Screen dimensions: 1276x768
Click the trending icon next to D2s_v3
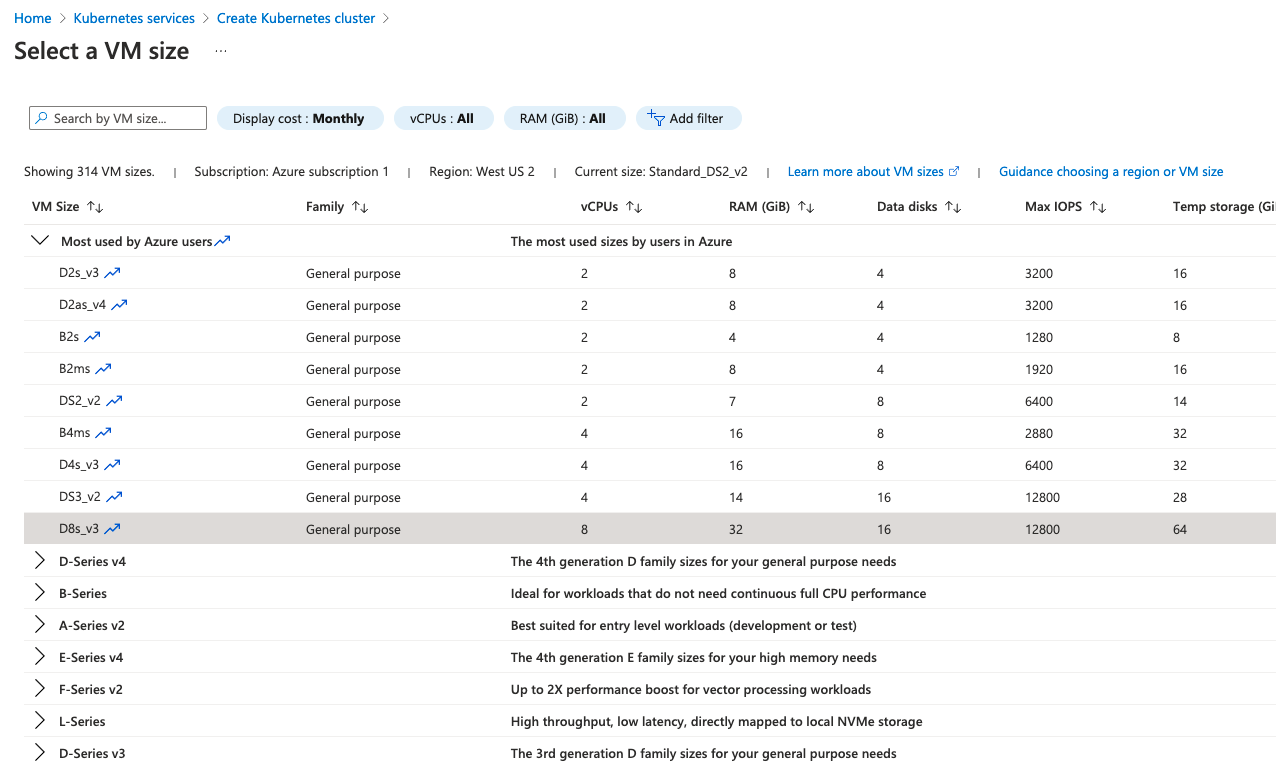pos(112,273)
